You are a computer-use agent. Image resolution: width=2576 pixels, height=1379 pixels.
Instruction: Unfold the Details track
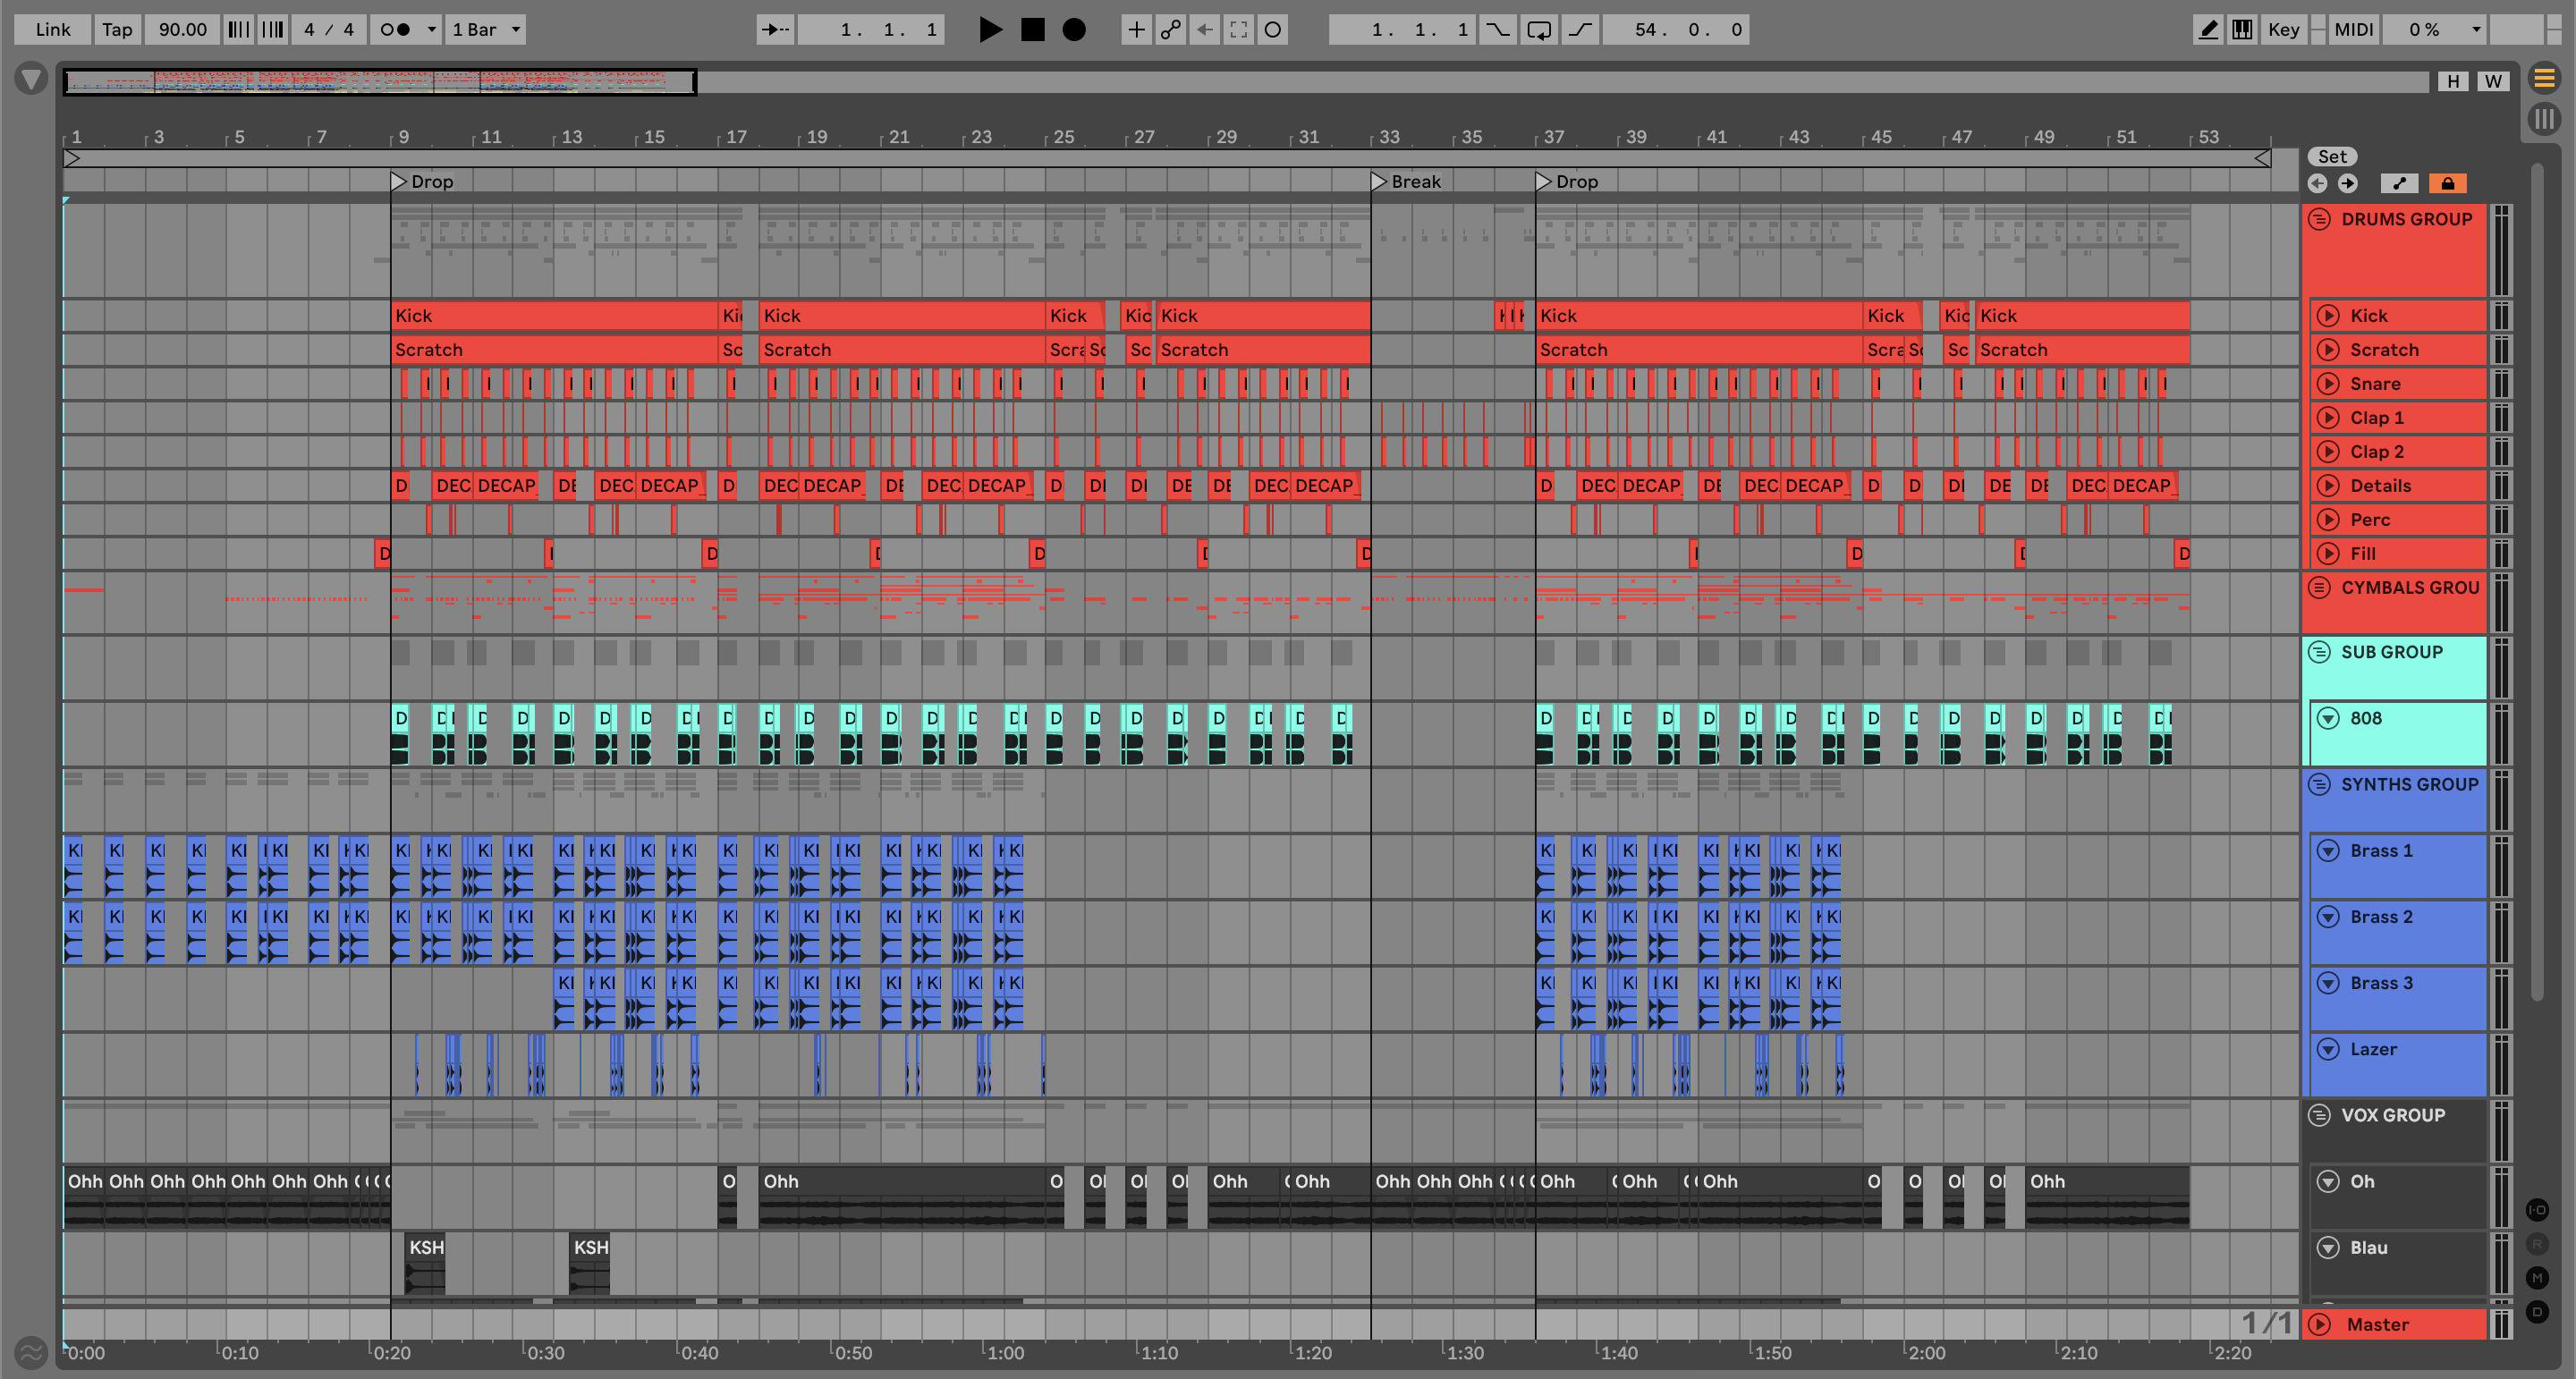[2328, 485]
